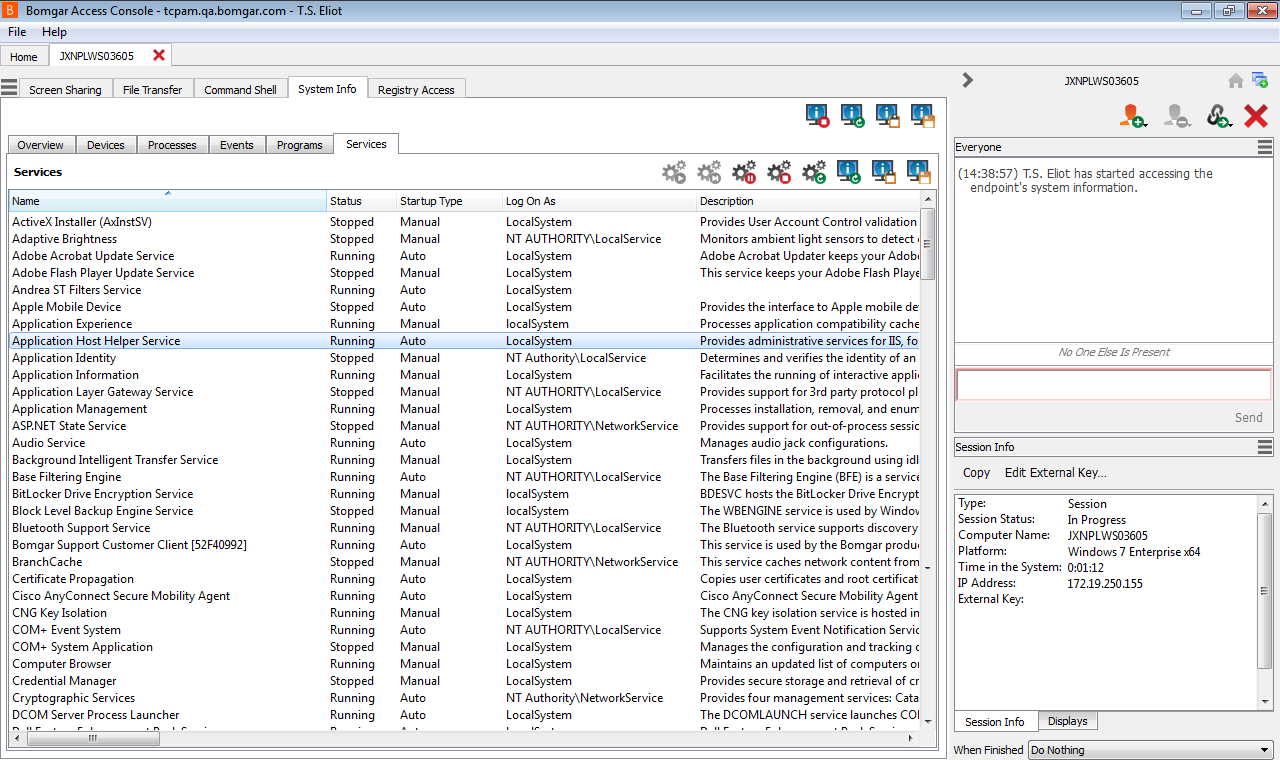Switch to Screen Sharing tab

65,89
